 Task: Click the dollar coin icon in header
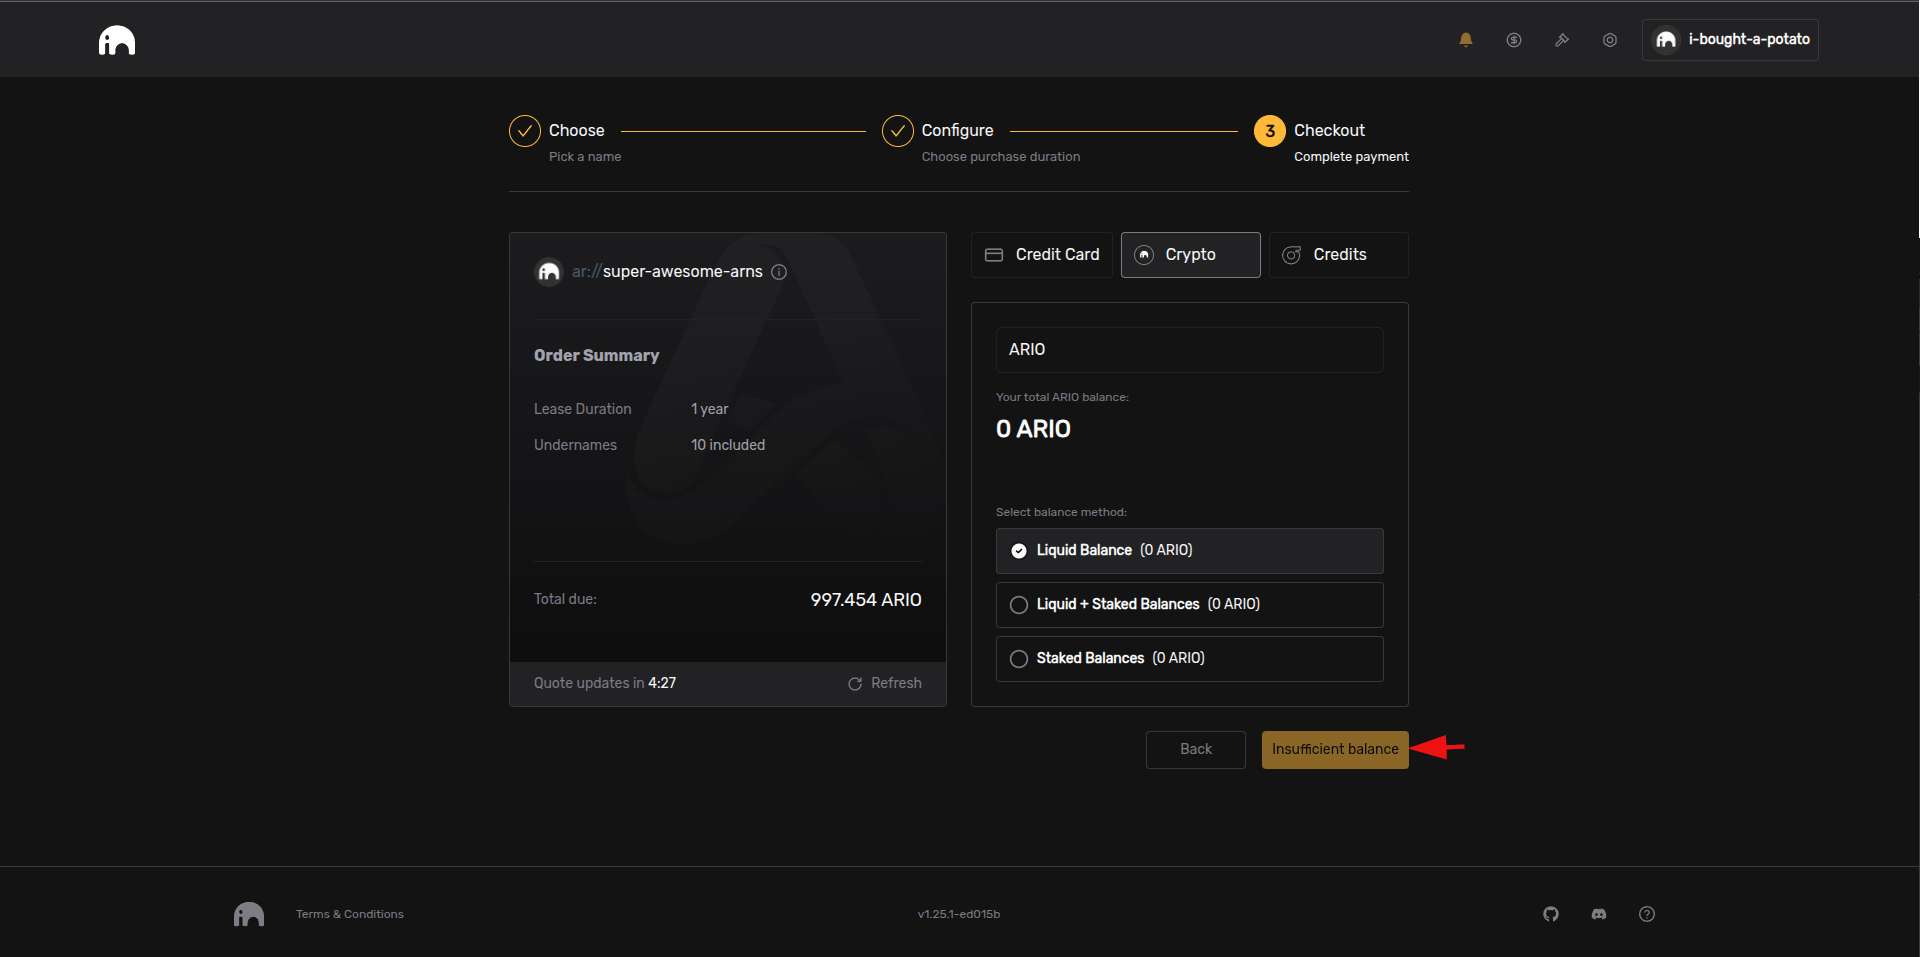tap(1513, 40)
